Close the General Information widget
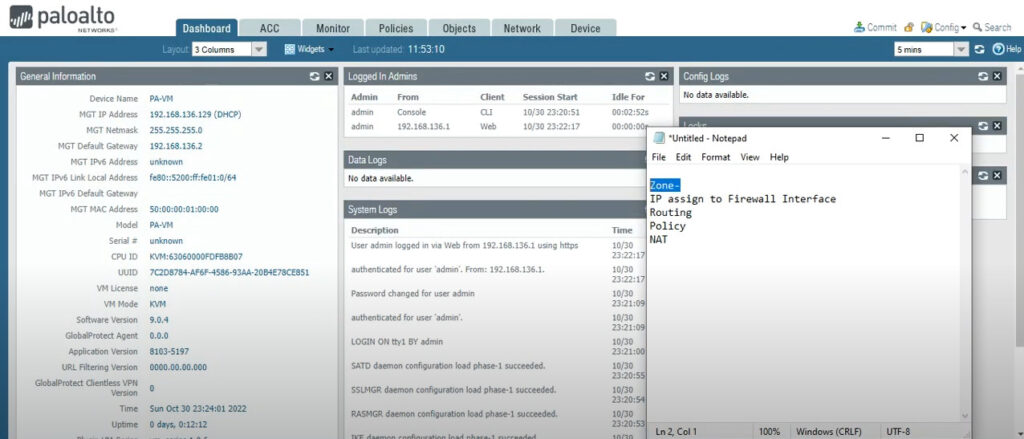The width and height of the screenshot is (1024, 439). pyautogui.click(x=328, y=76)
